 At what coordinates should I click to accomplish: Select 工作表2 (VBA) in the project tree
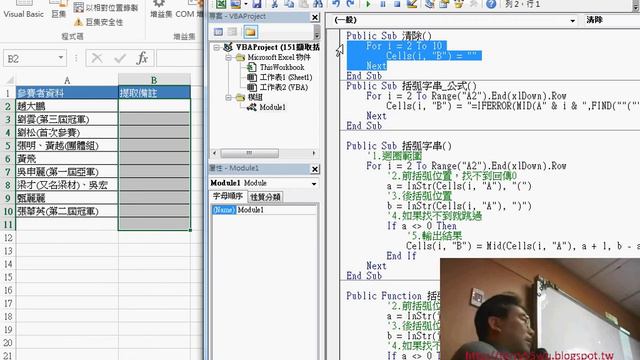(x=284, y=87)
